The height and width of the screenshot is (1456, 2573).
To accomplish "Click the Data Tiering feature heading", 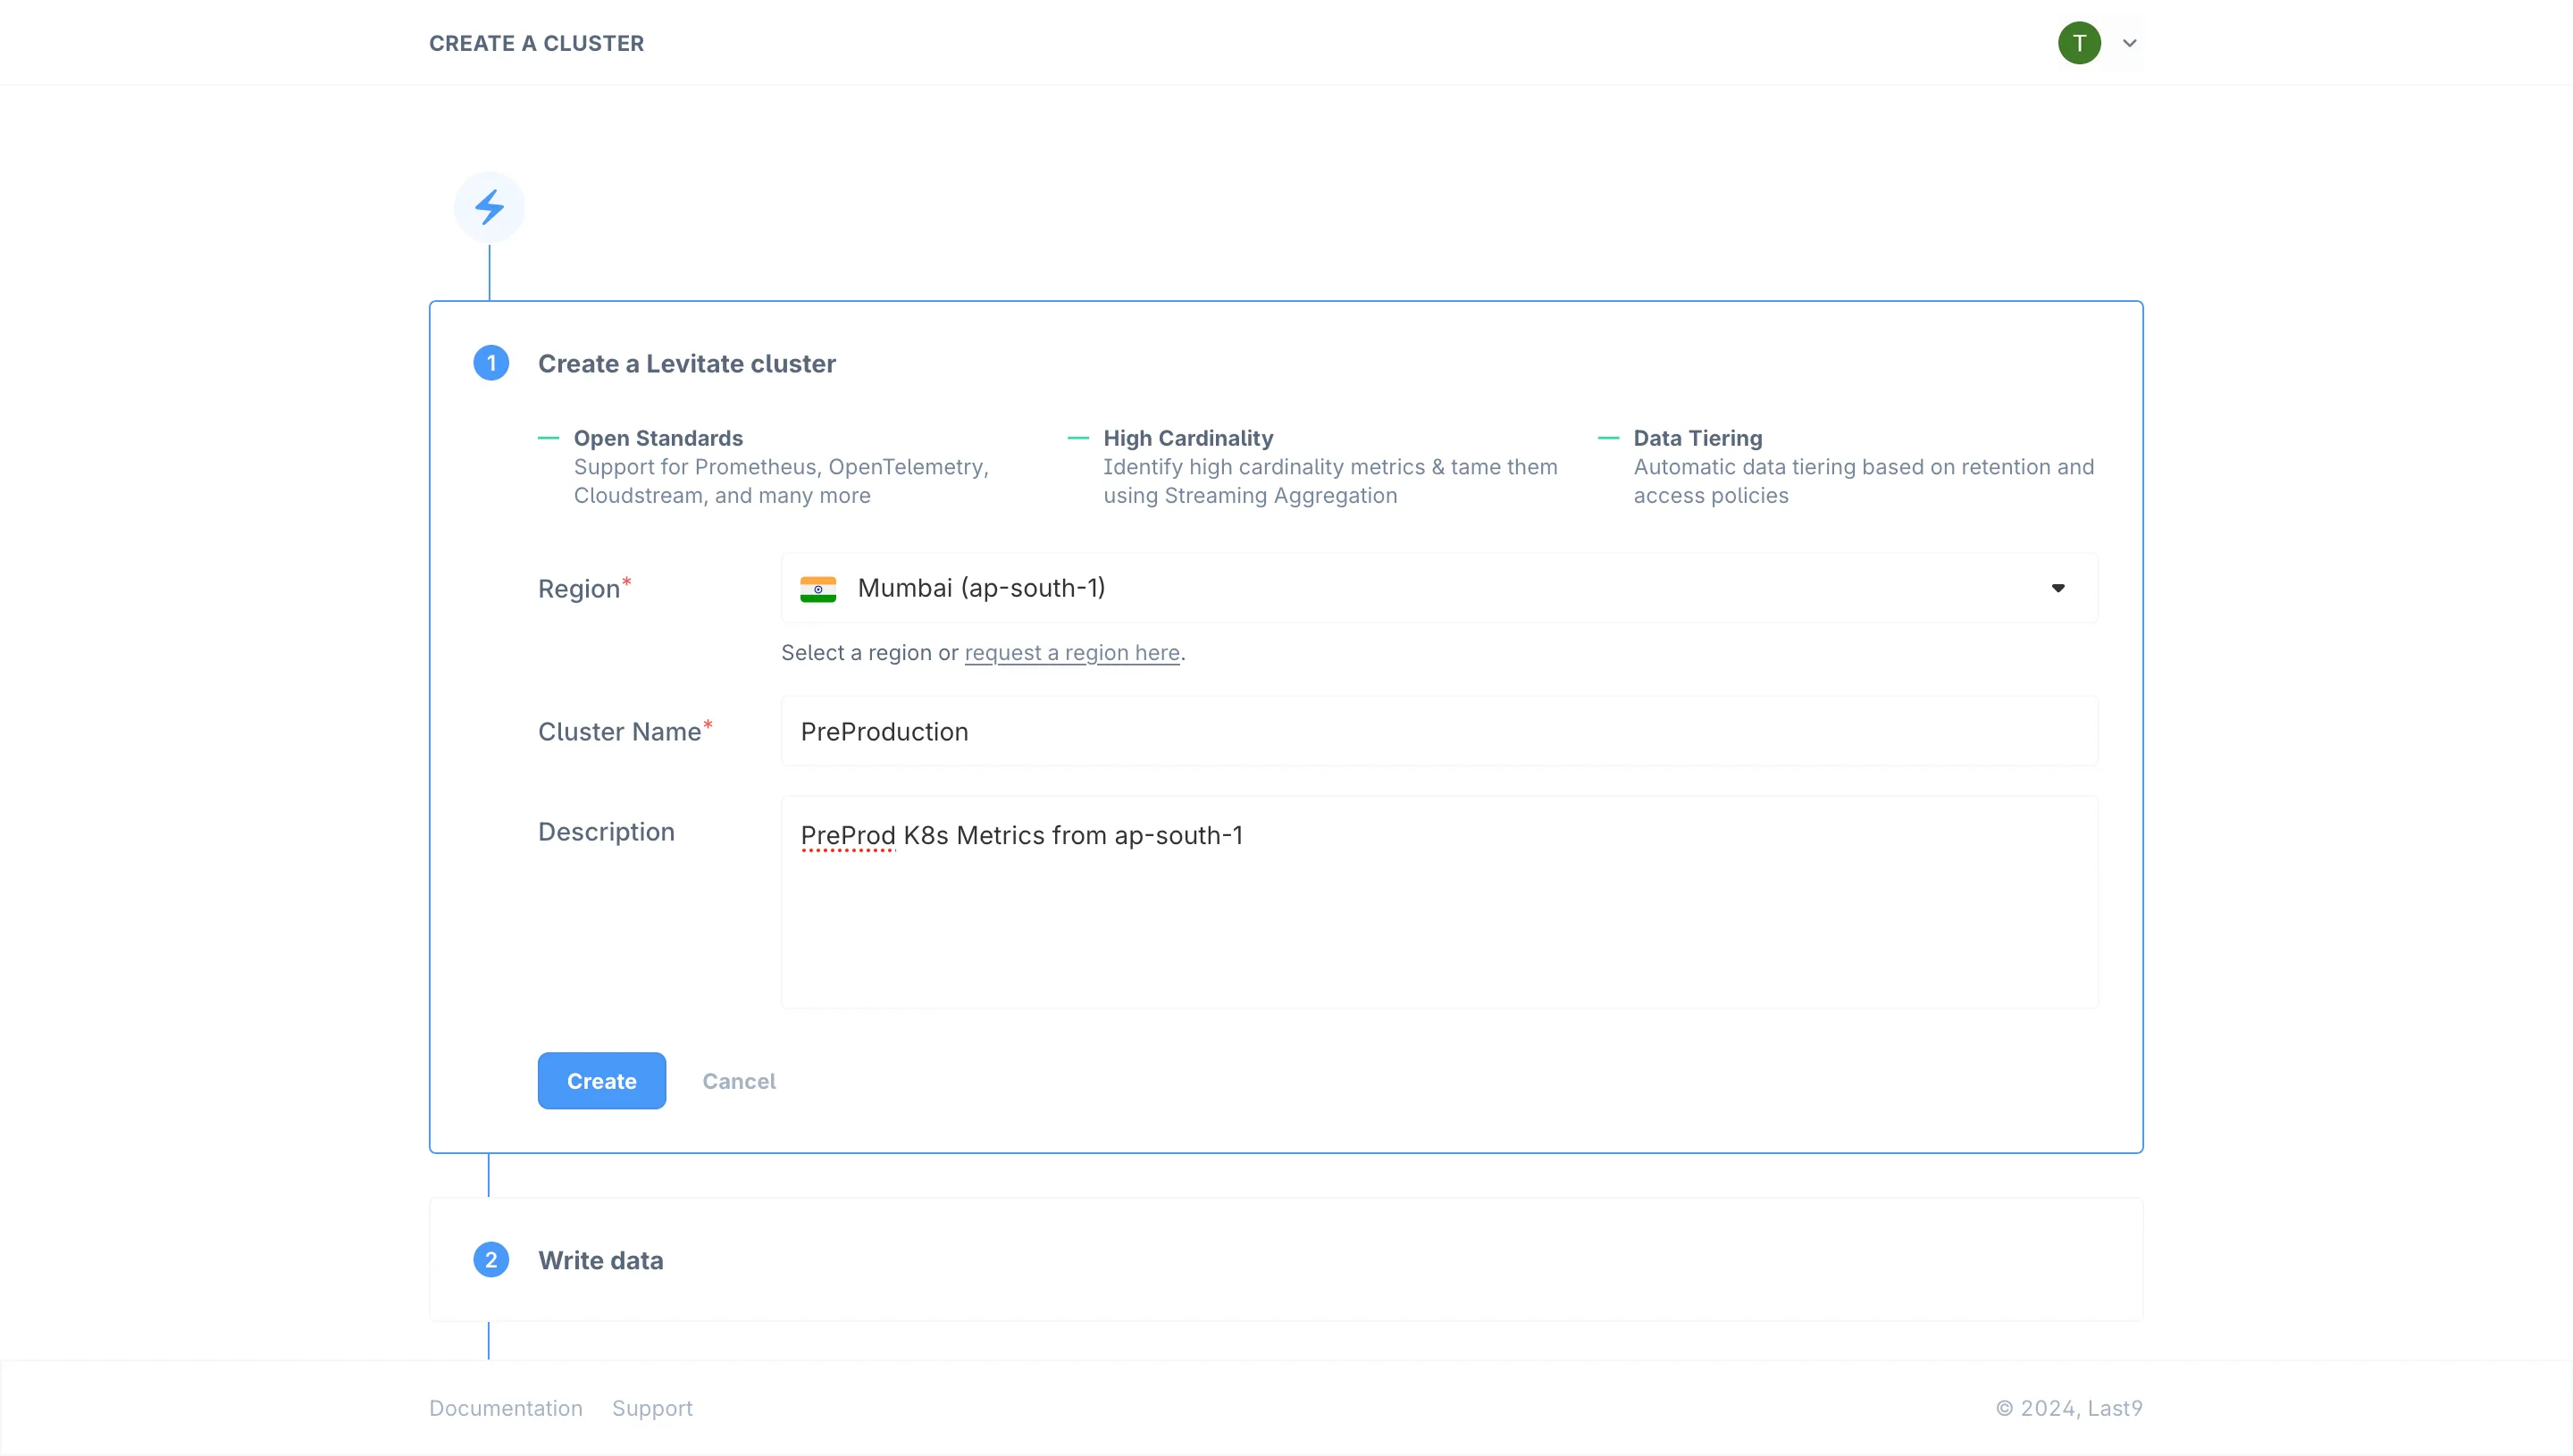I will pos(1697,438).
